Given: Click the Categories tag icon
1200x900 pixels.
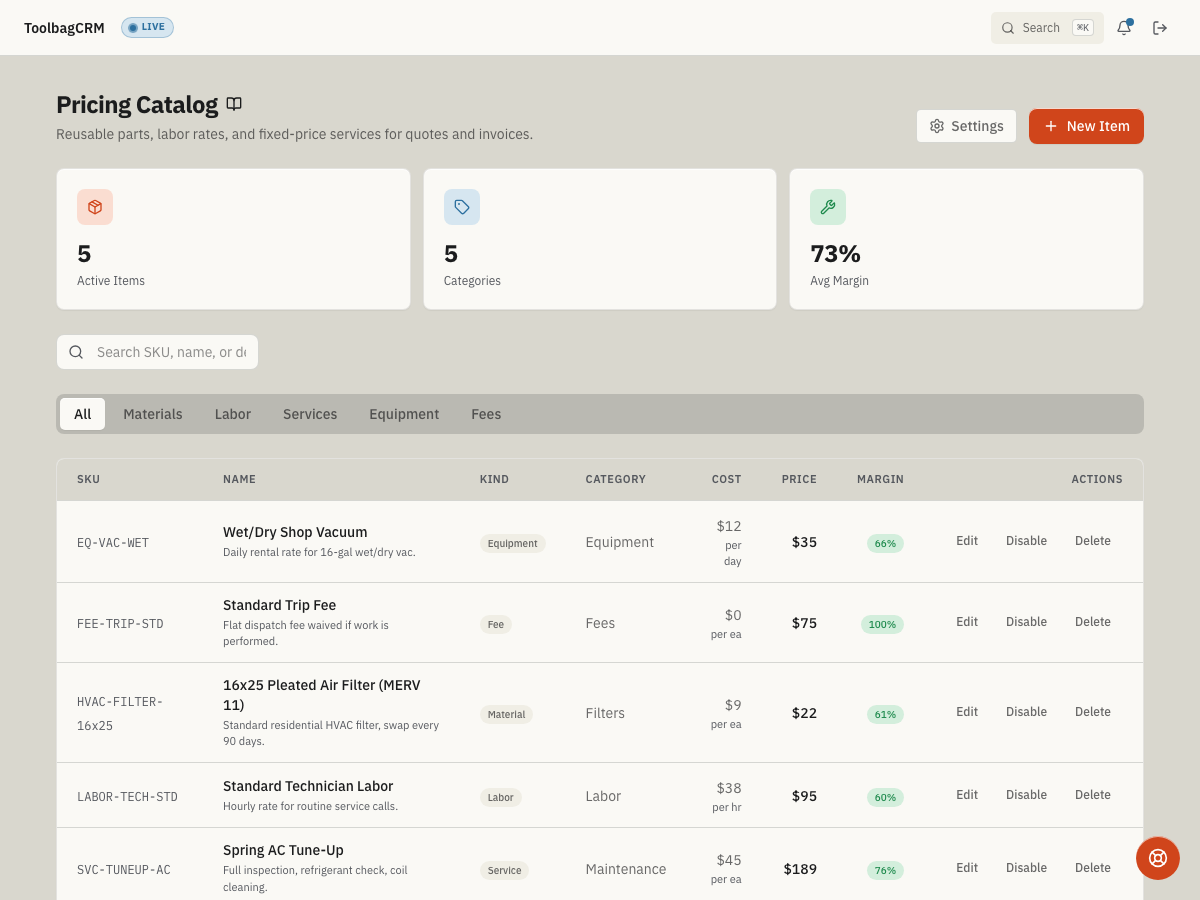Looking at the screenshot, I should point(462,207).
